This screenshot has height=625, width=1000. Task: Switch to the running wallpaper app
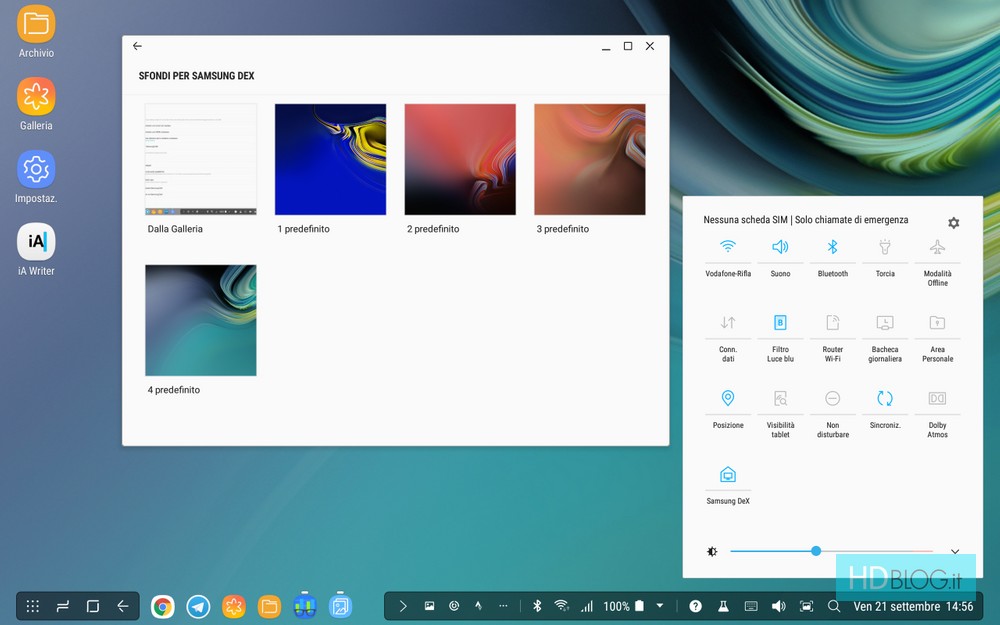point(341,606)
